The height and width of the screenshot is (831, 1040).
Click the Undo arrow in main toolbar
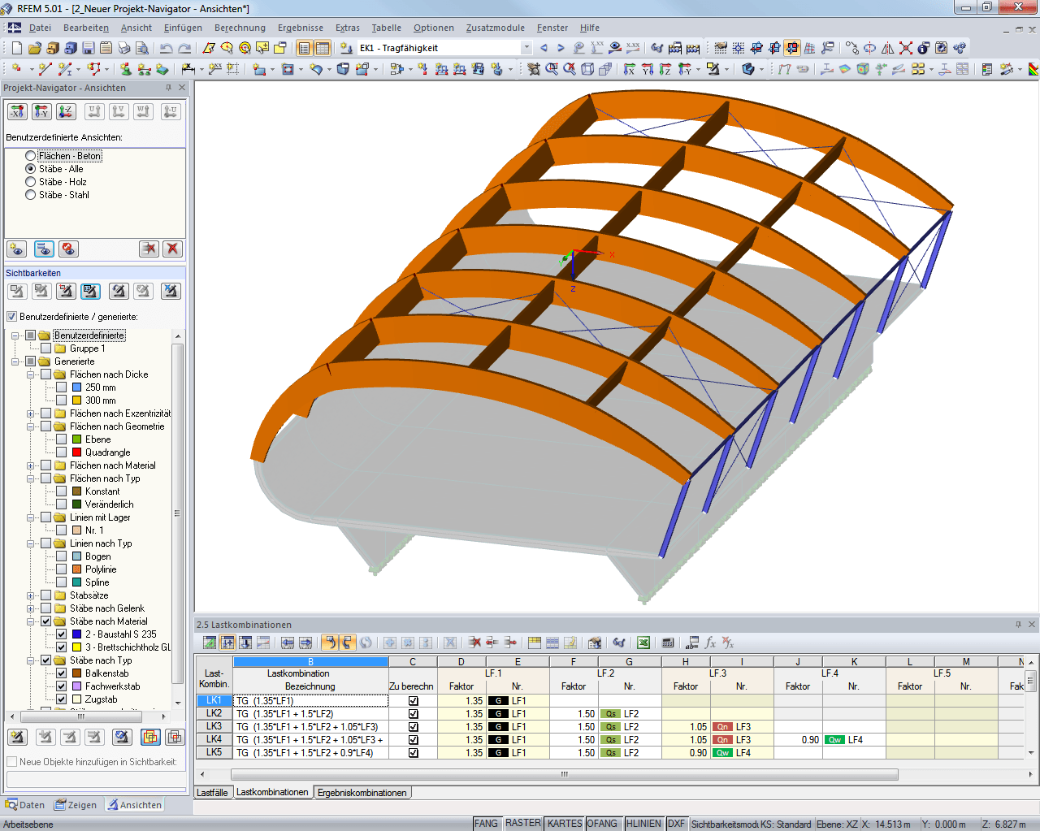point(166,48)
